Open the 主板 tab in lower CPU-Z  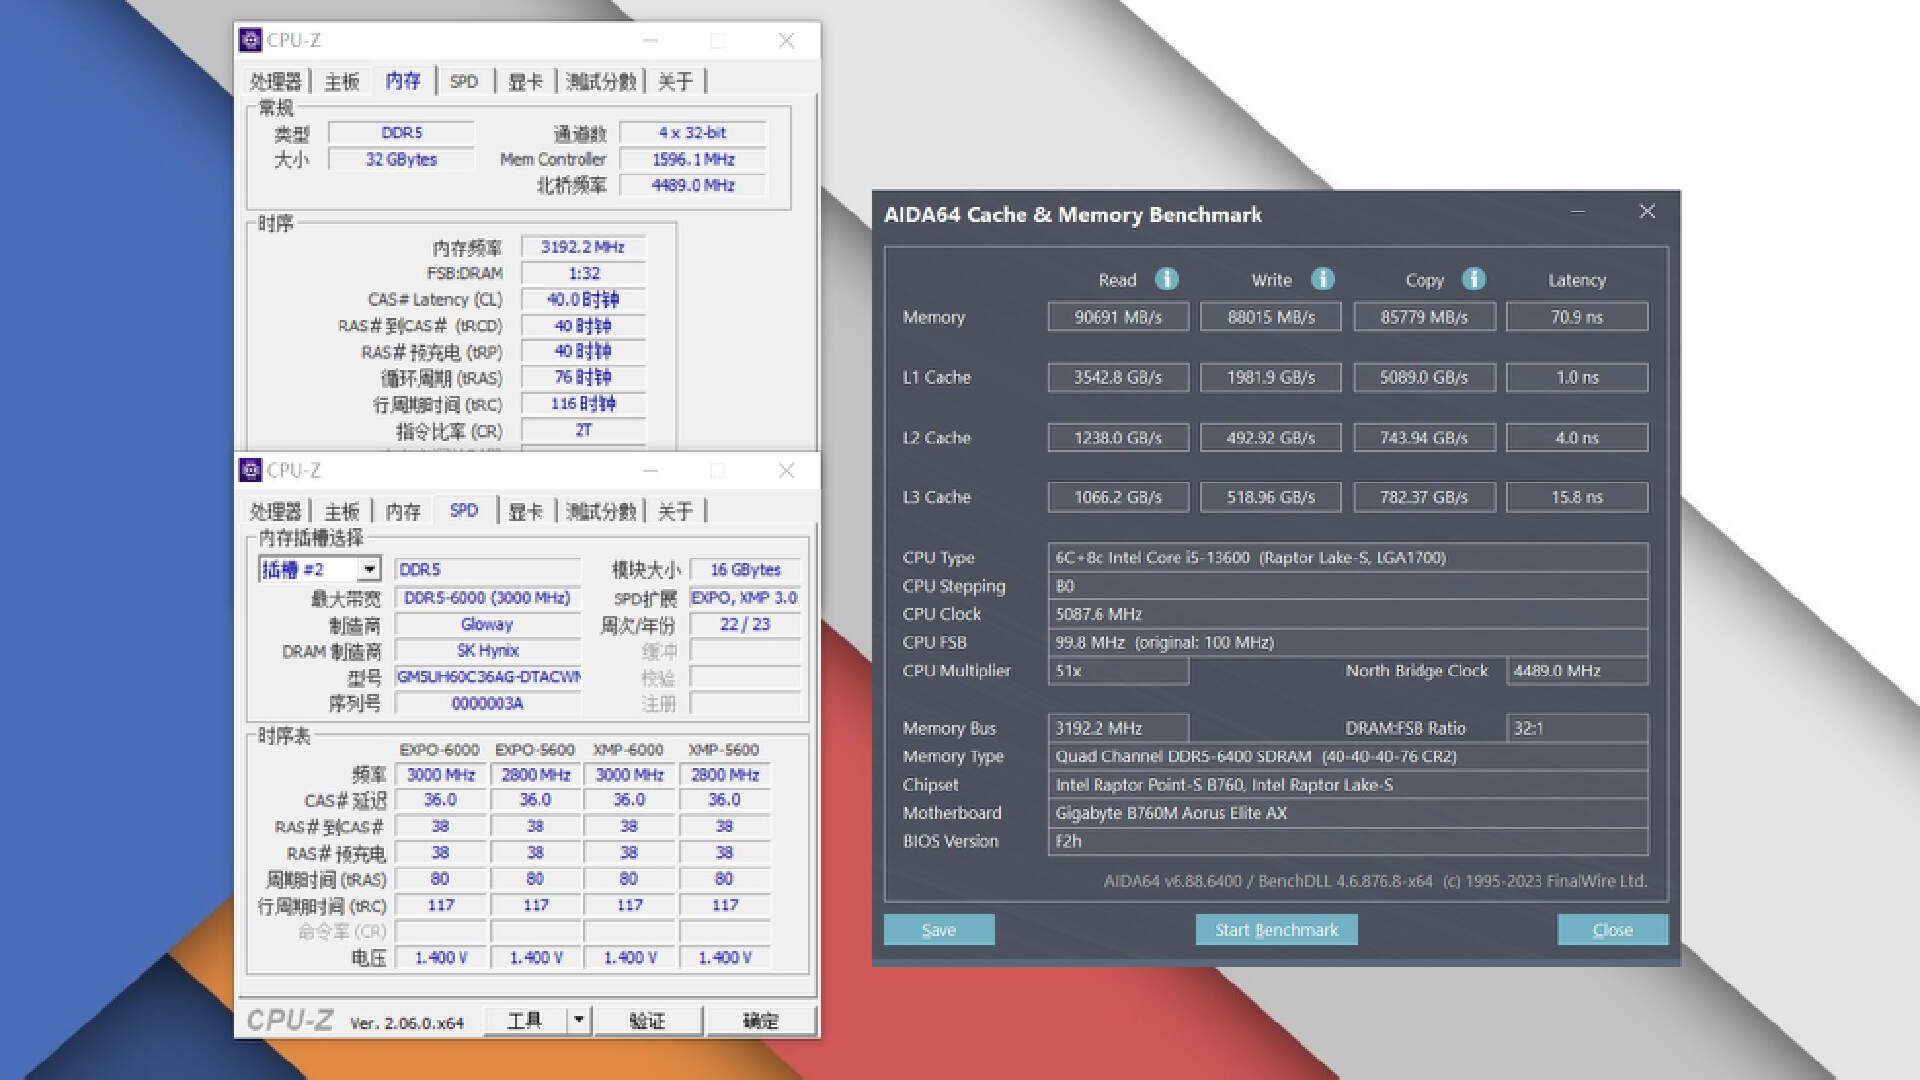(341, 511)
